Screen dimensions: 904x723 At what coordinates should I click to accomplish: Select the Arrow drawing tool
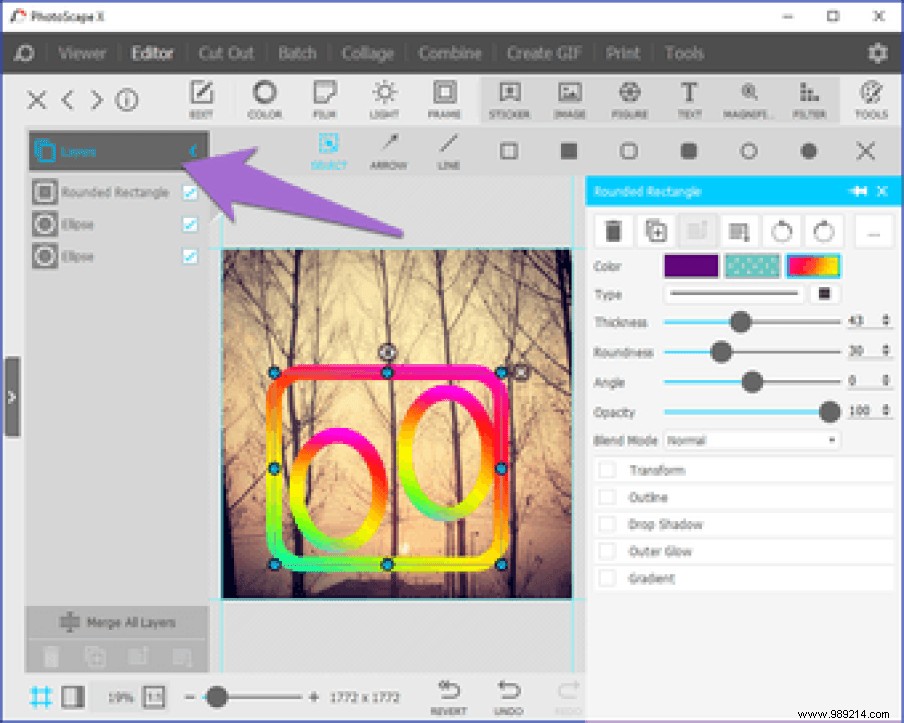coord(388,149)
